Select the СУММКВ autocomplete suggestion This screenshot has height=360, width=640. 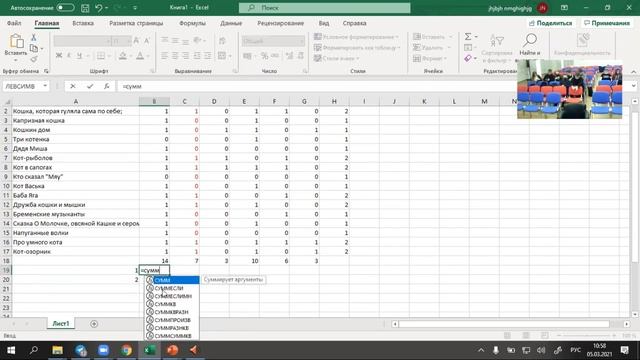172,304
